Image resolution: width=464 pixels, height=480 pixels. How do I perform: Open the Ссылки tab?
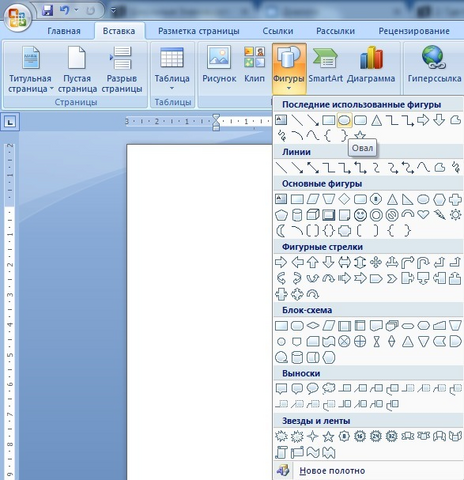click(x=278, y=31)
